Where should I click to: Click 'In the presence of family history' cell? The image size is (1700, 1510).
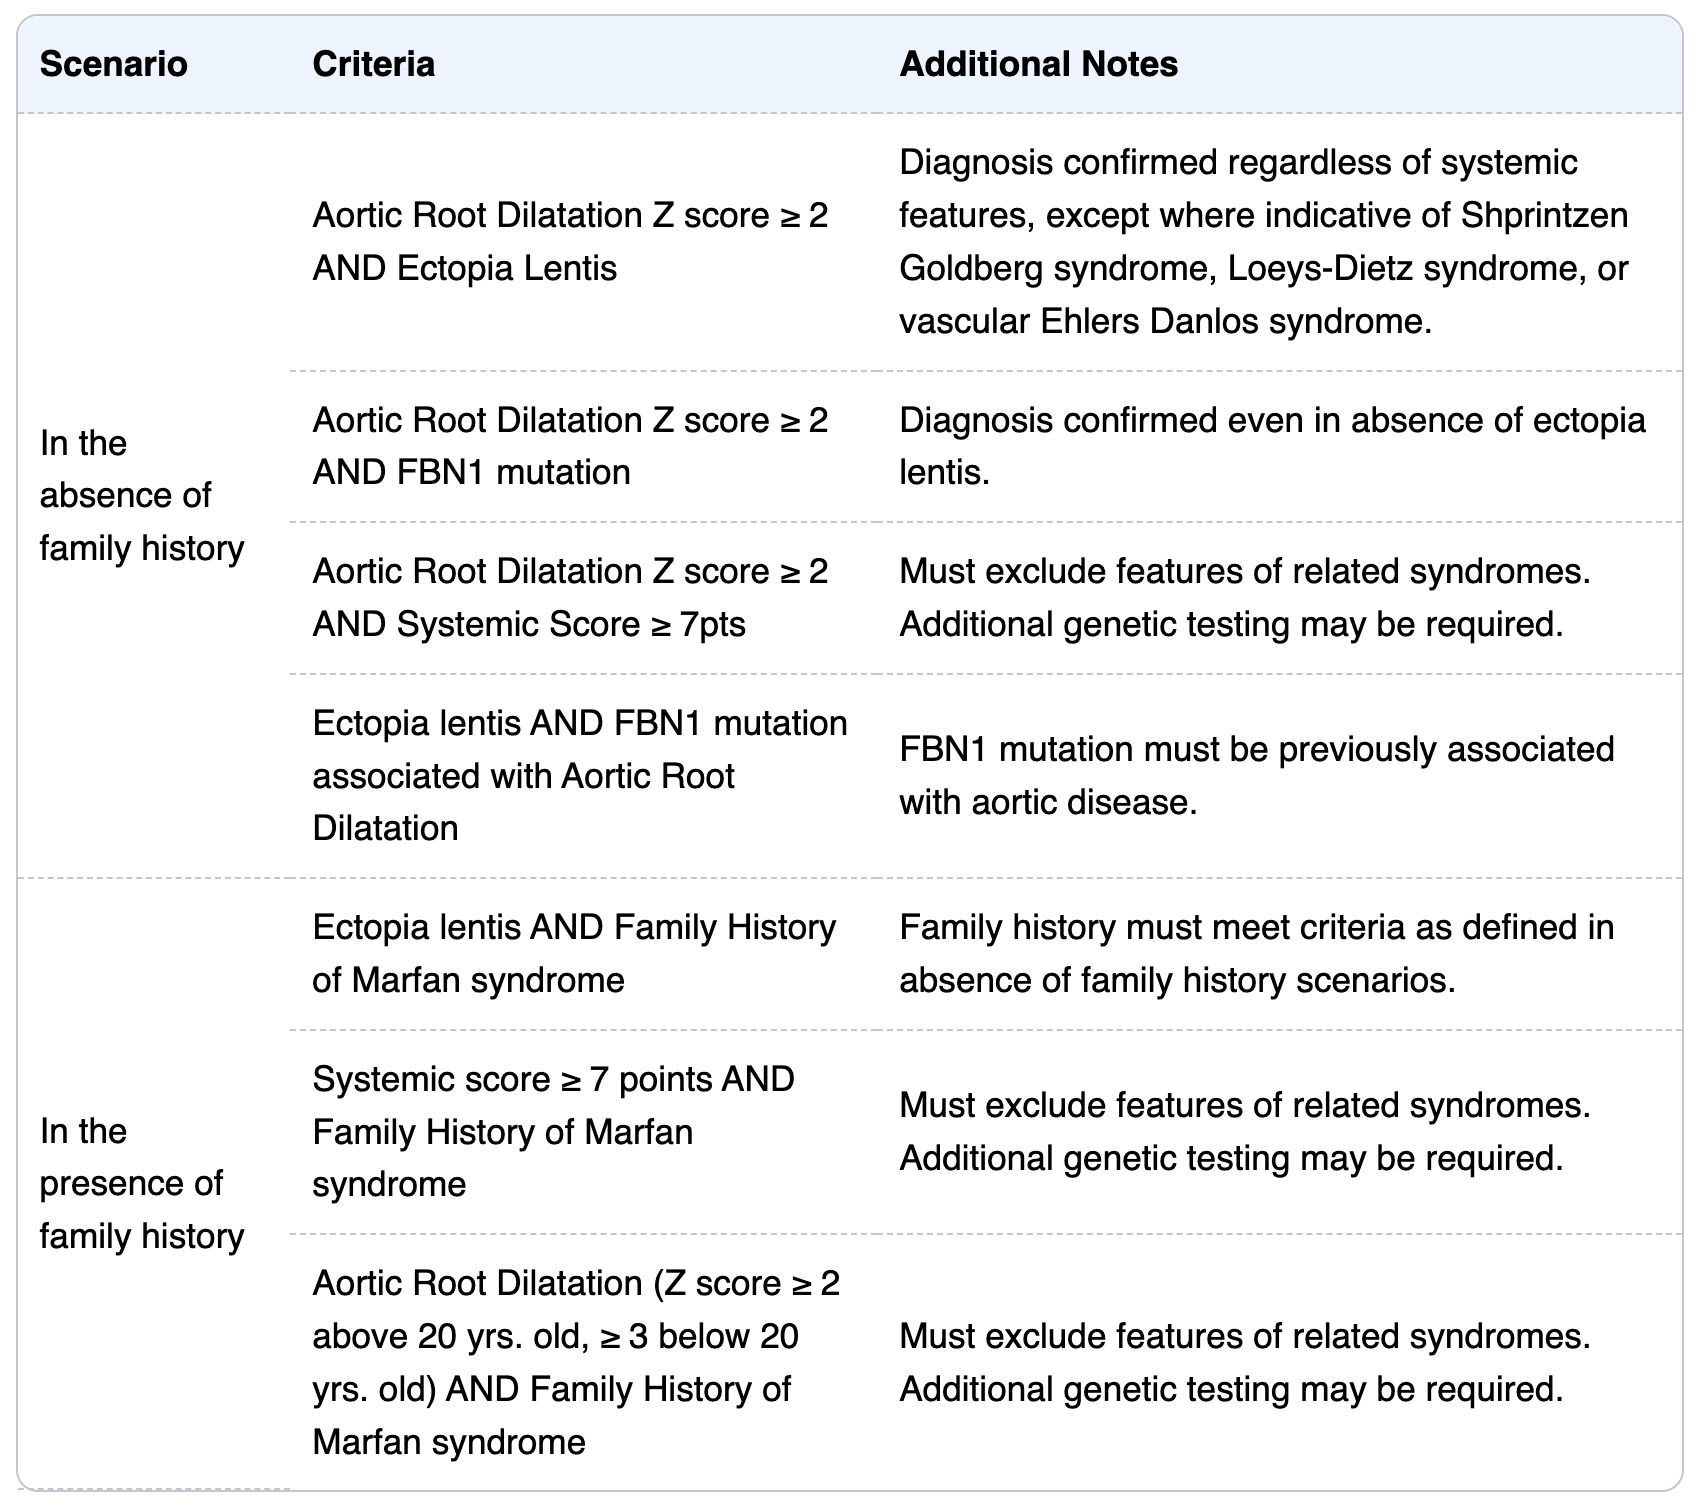(x=141, y=1184)
